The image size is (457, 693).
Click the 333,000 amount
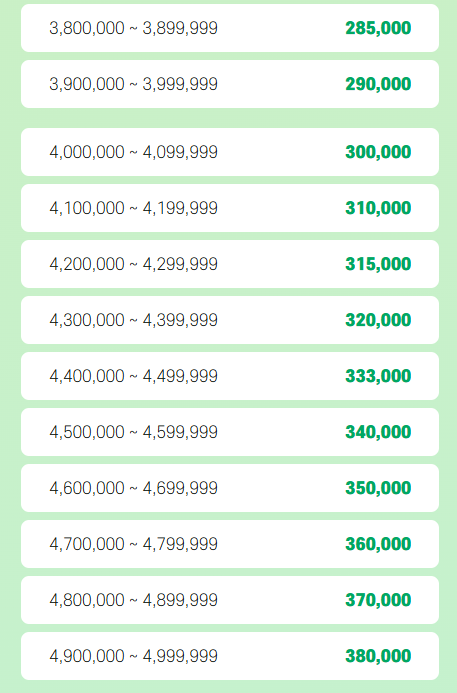tap(378, 376)
